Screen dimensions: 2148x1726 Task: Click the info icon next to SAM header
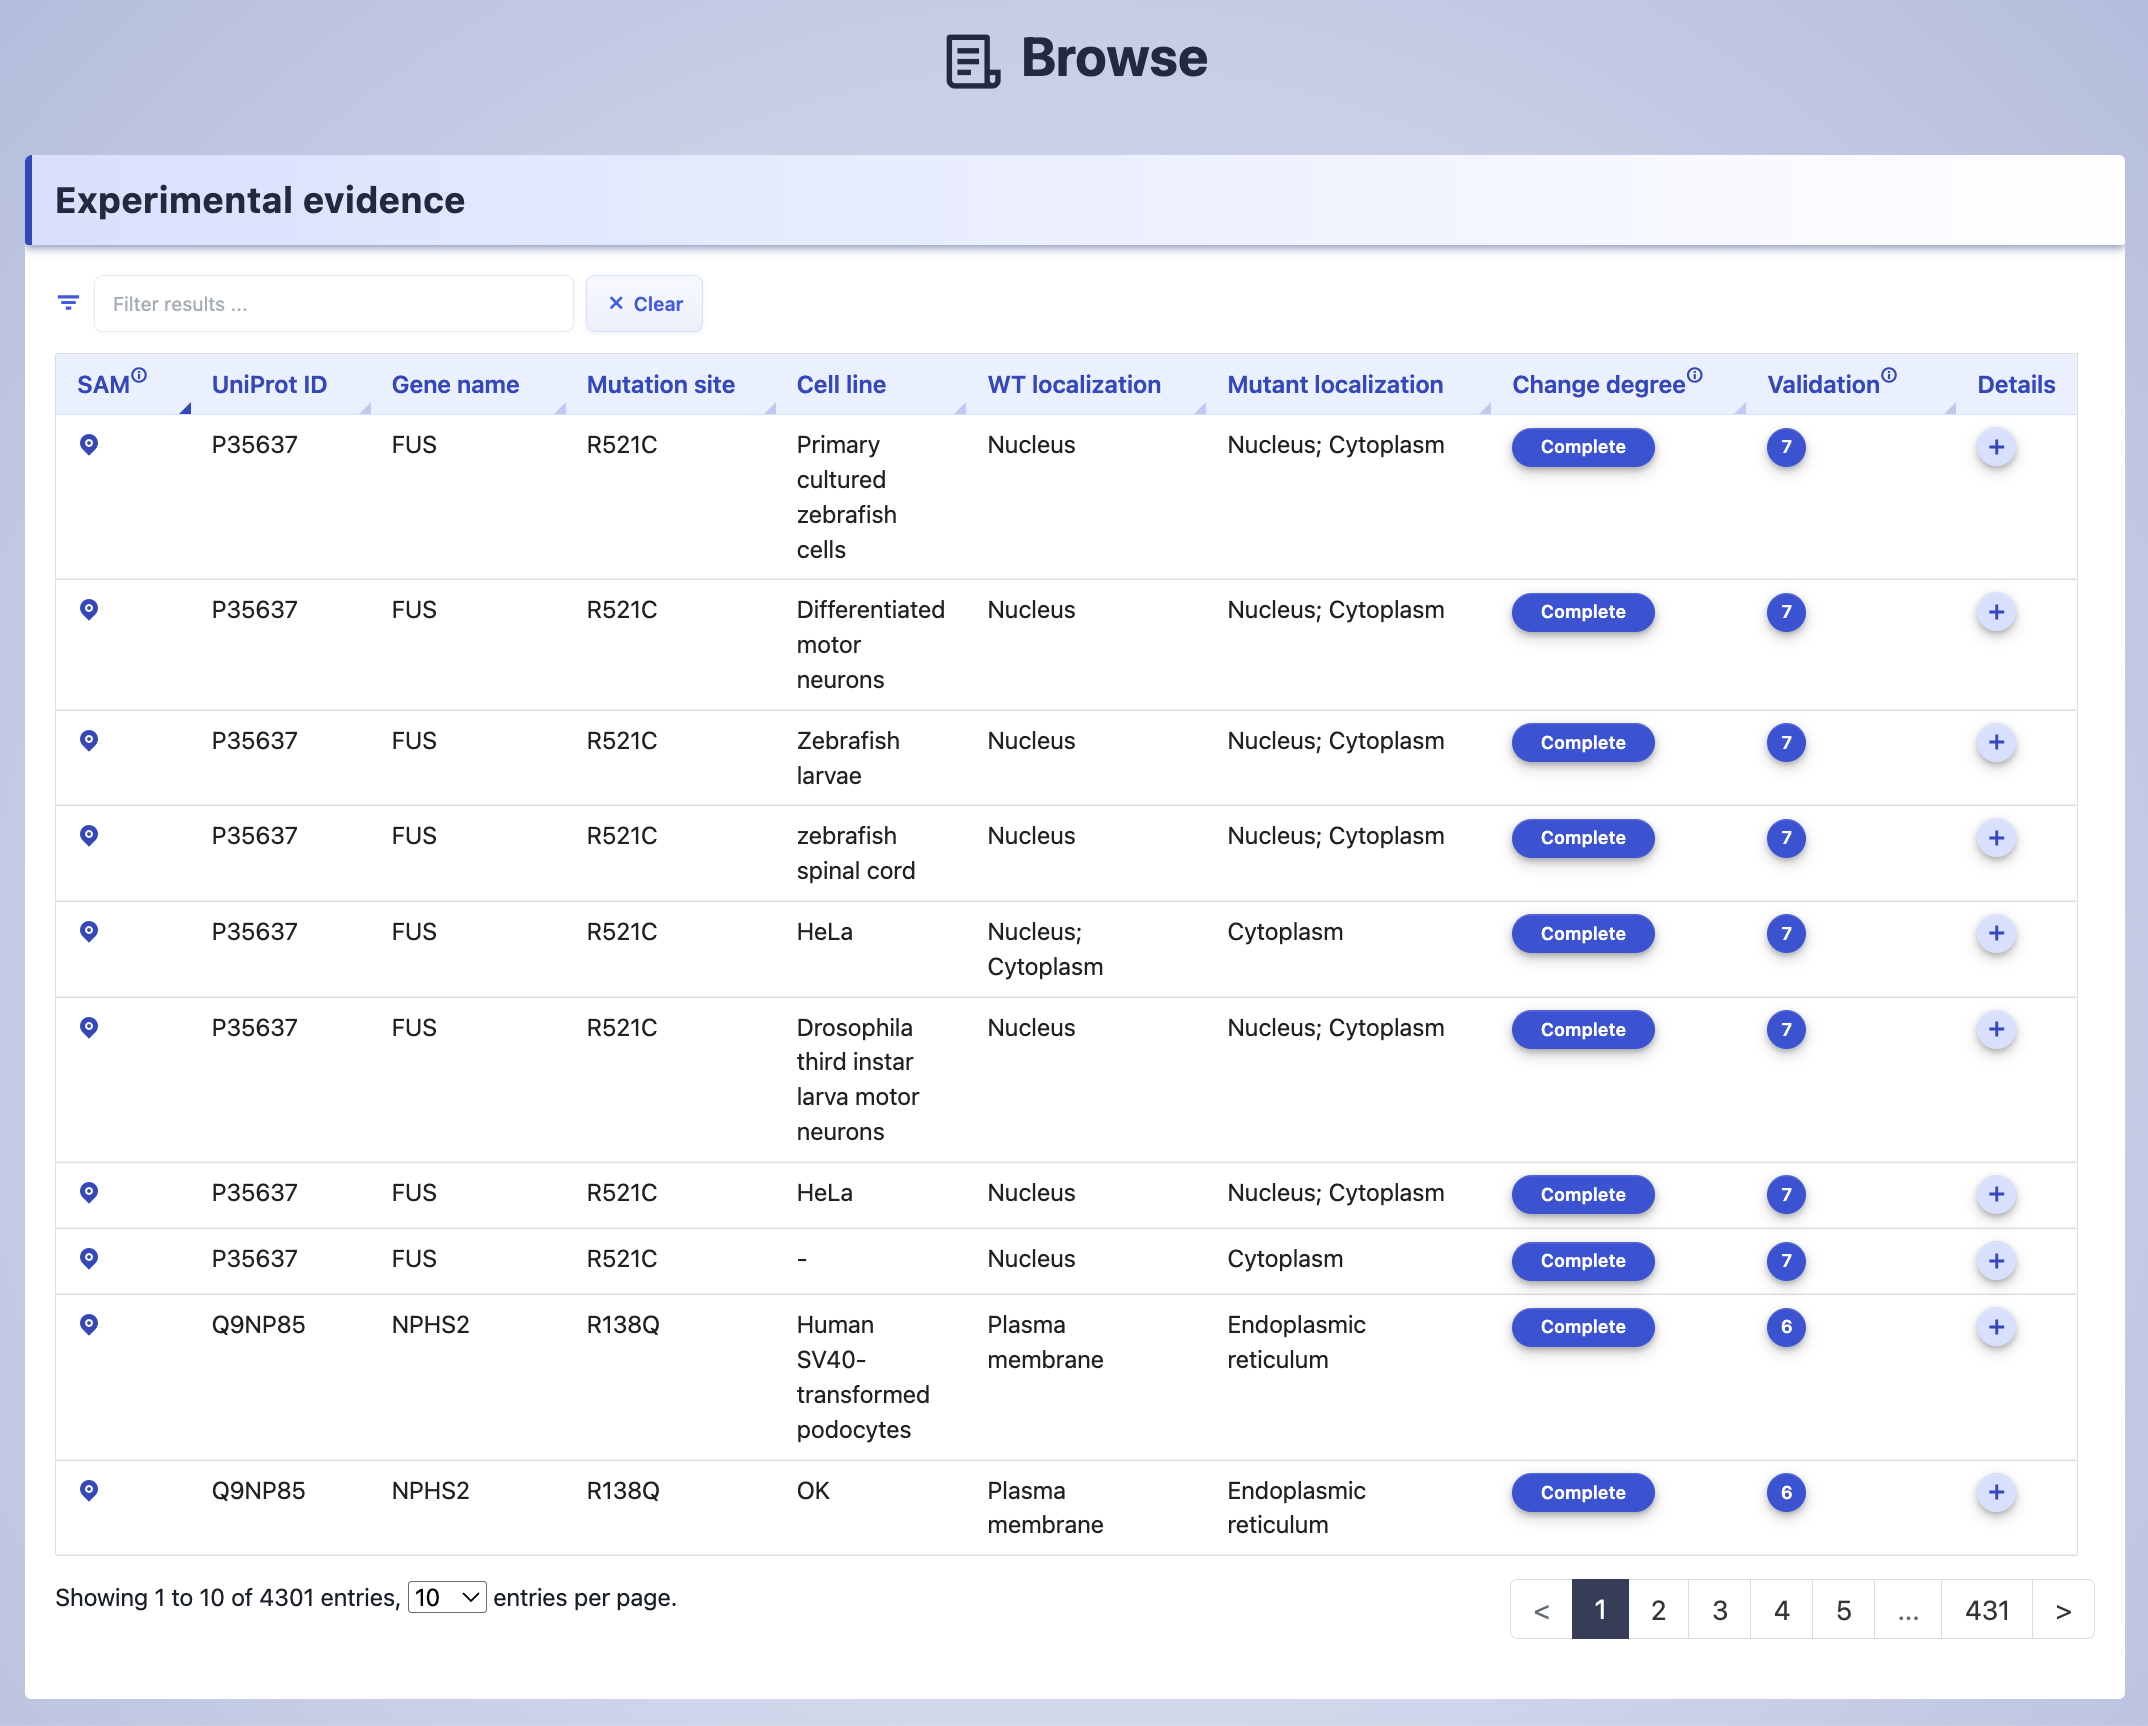click(x=139, y=376)
